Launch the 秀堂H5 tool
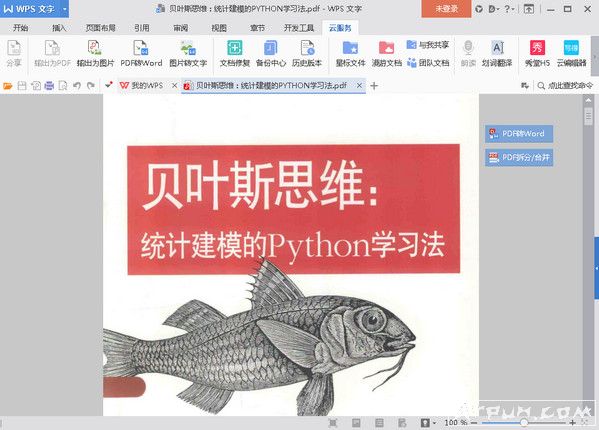 537,53
